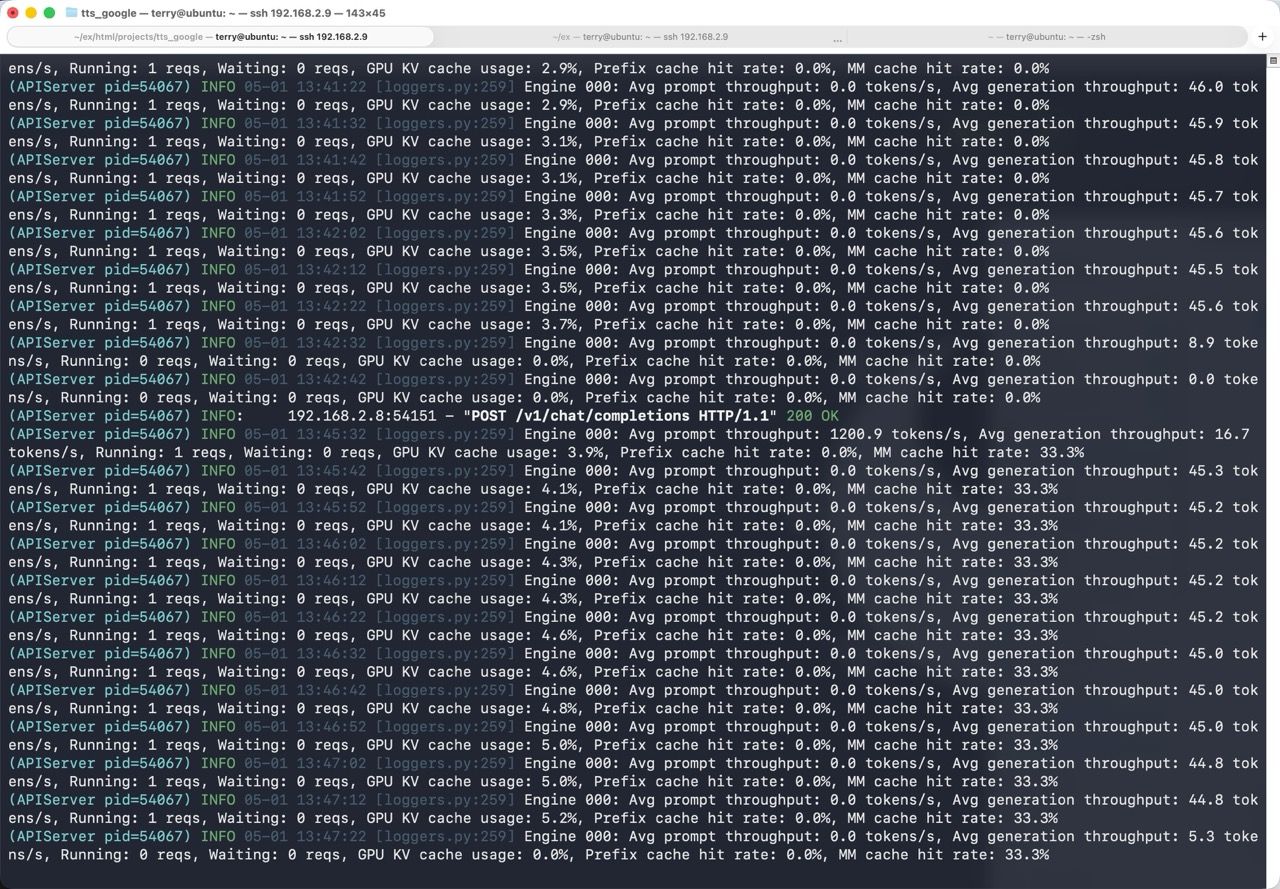
Task: Close the terminal window with red button
Action: tap(13, 13)
